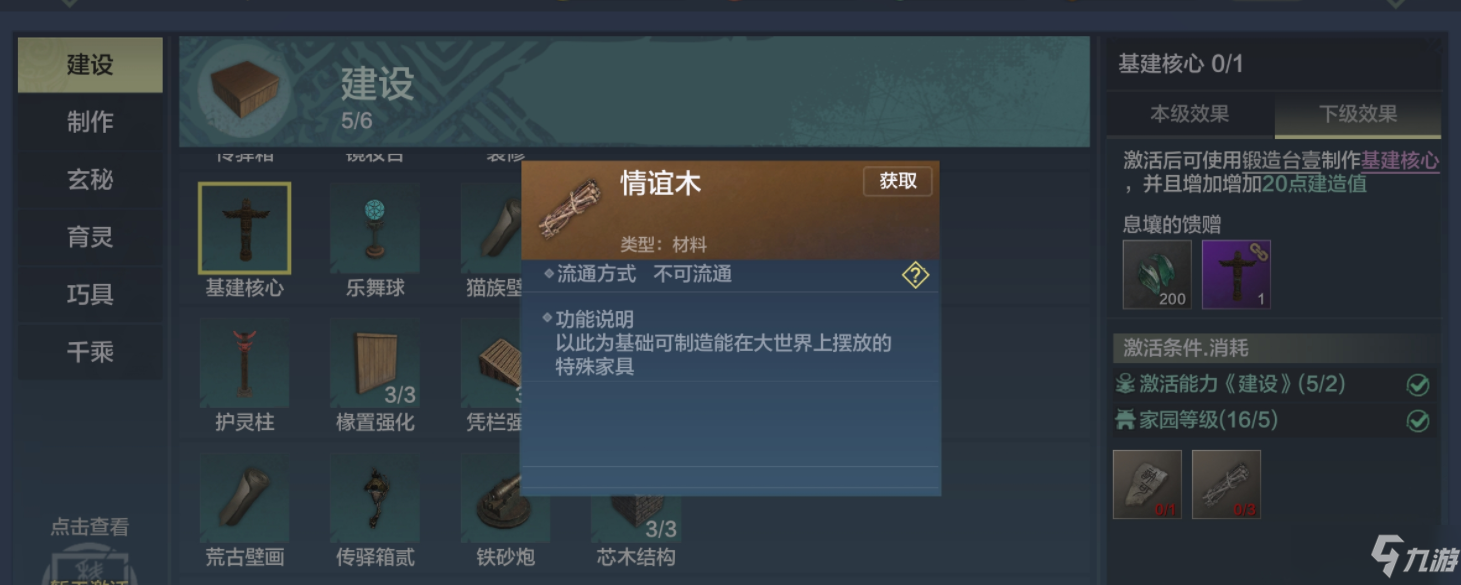1461x585 pixels.
Task: Select the 基建核心 totem icon
Action: coord(244,228)
